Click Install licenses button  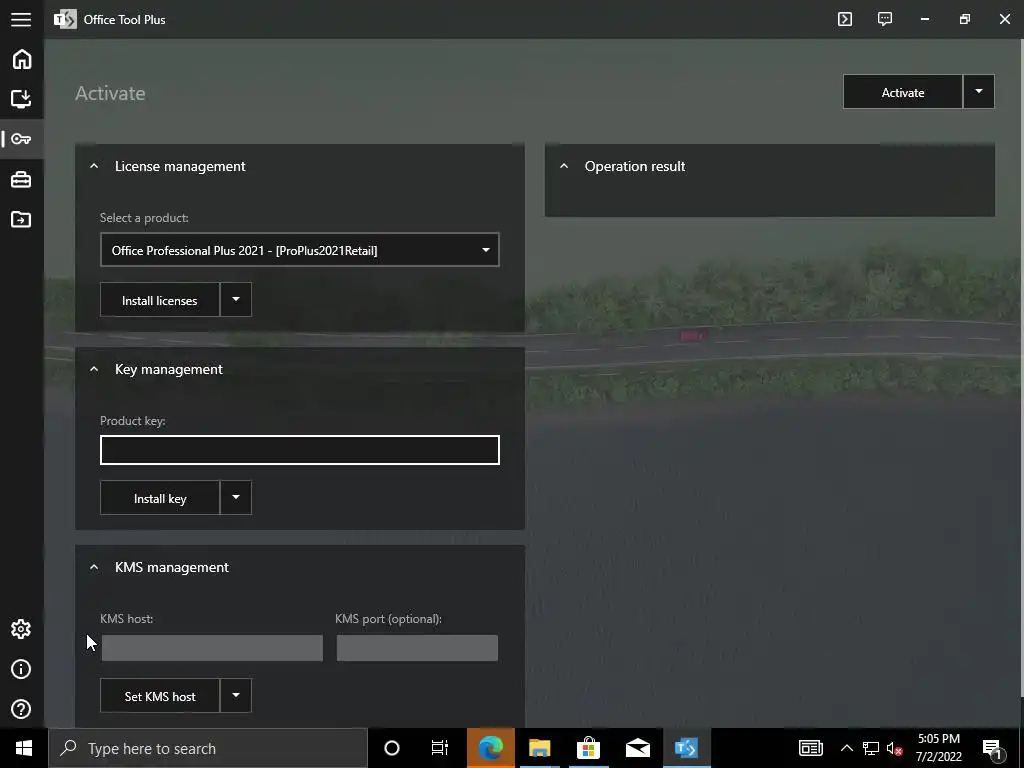point(159,300)
